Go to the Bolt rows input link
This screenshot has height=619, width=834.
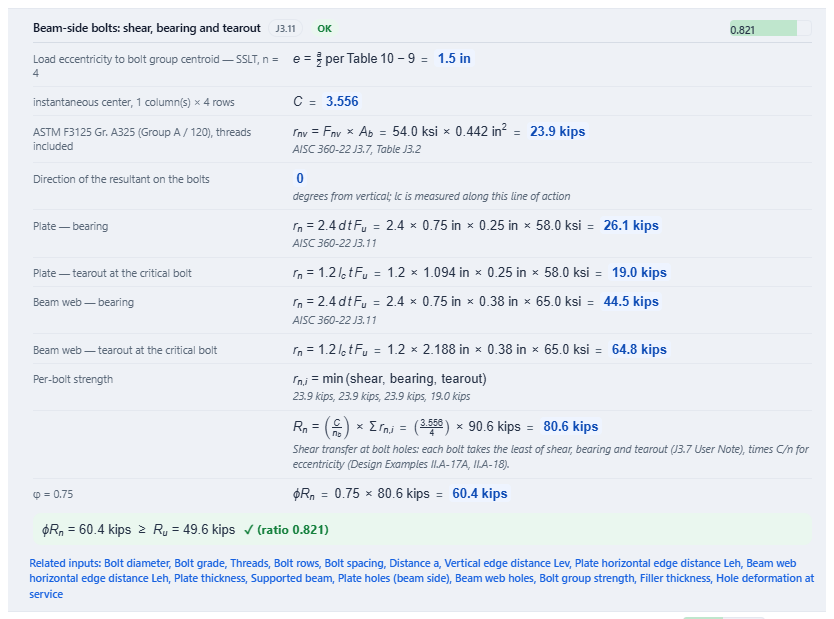click(x=295, y=563)
